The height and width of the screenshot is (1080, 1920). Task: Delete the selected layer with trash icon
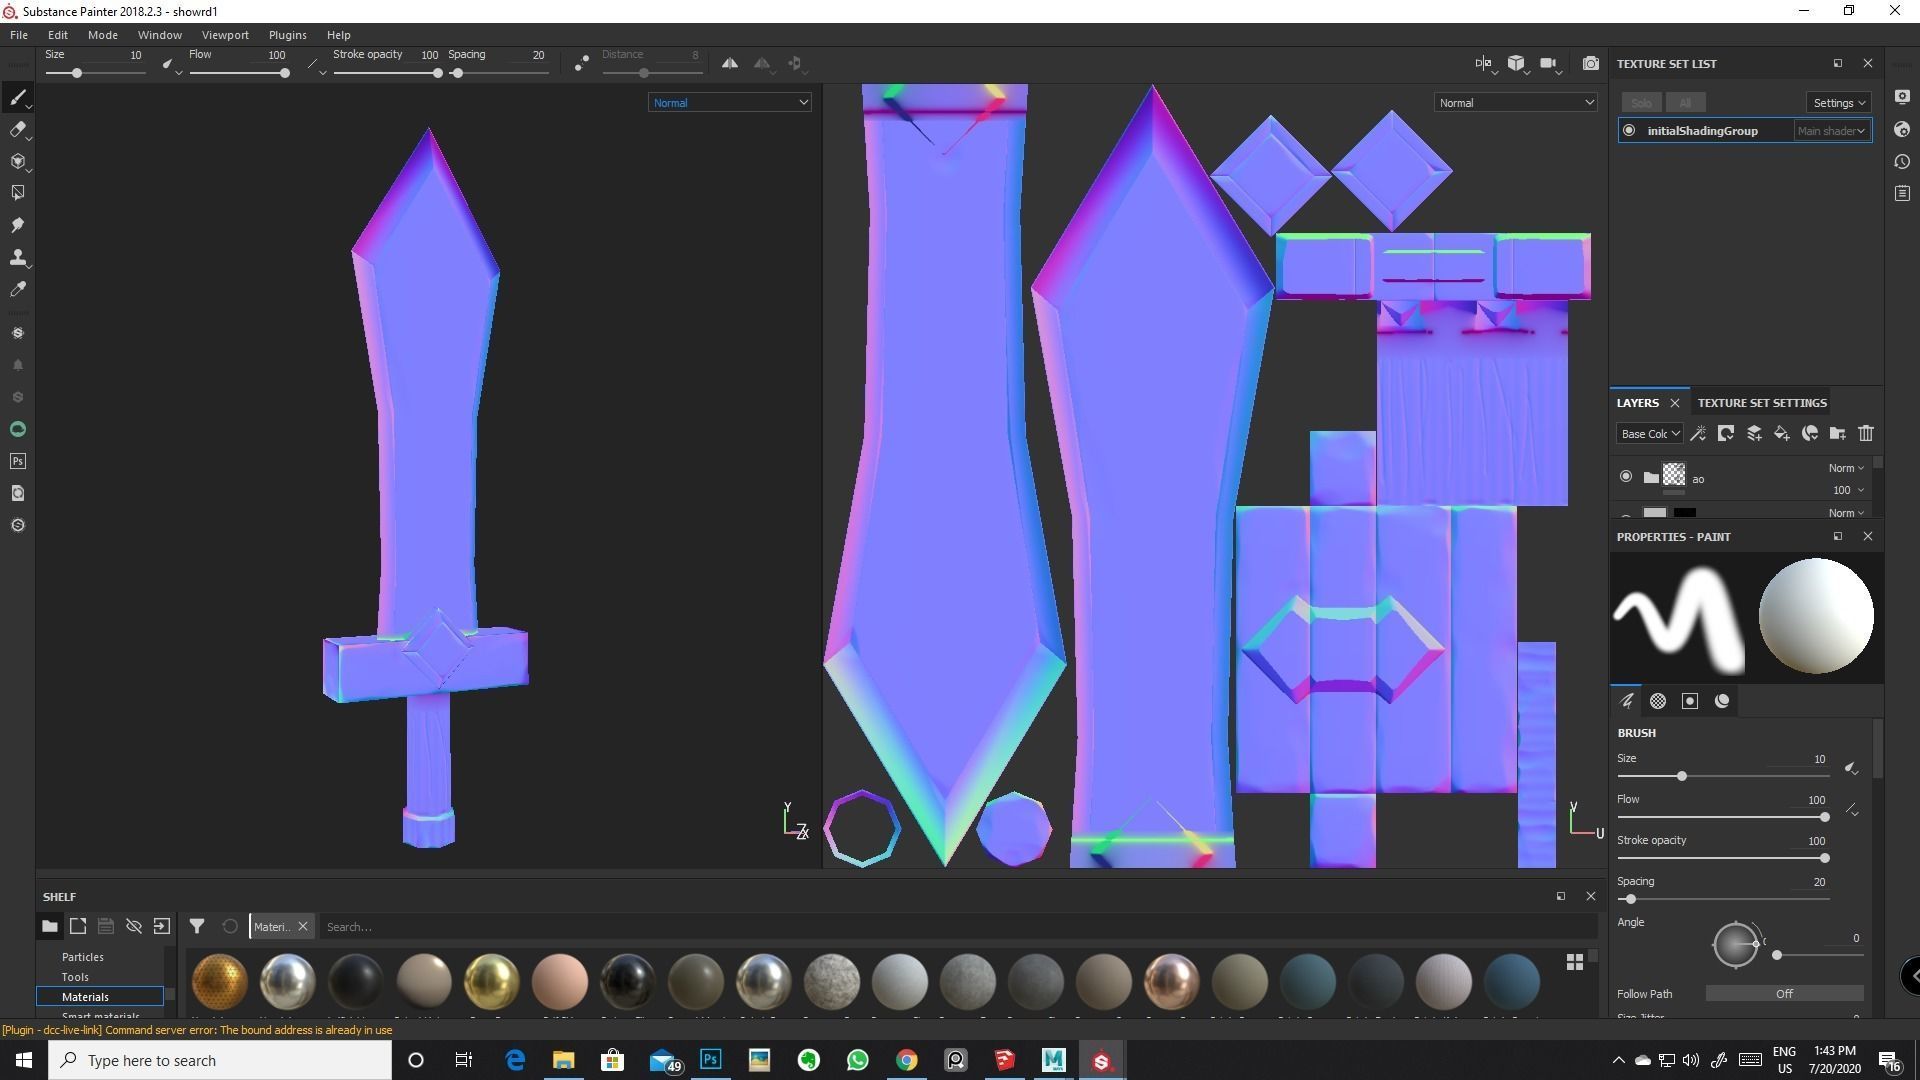1866,433
